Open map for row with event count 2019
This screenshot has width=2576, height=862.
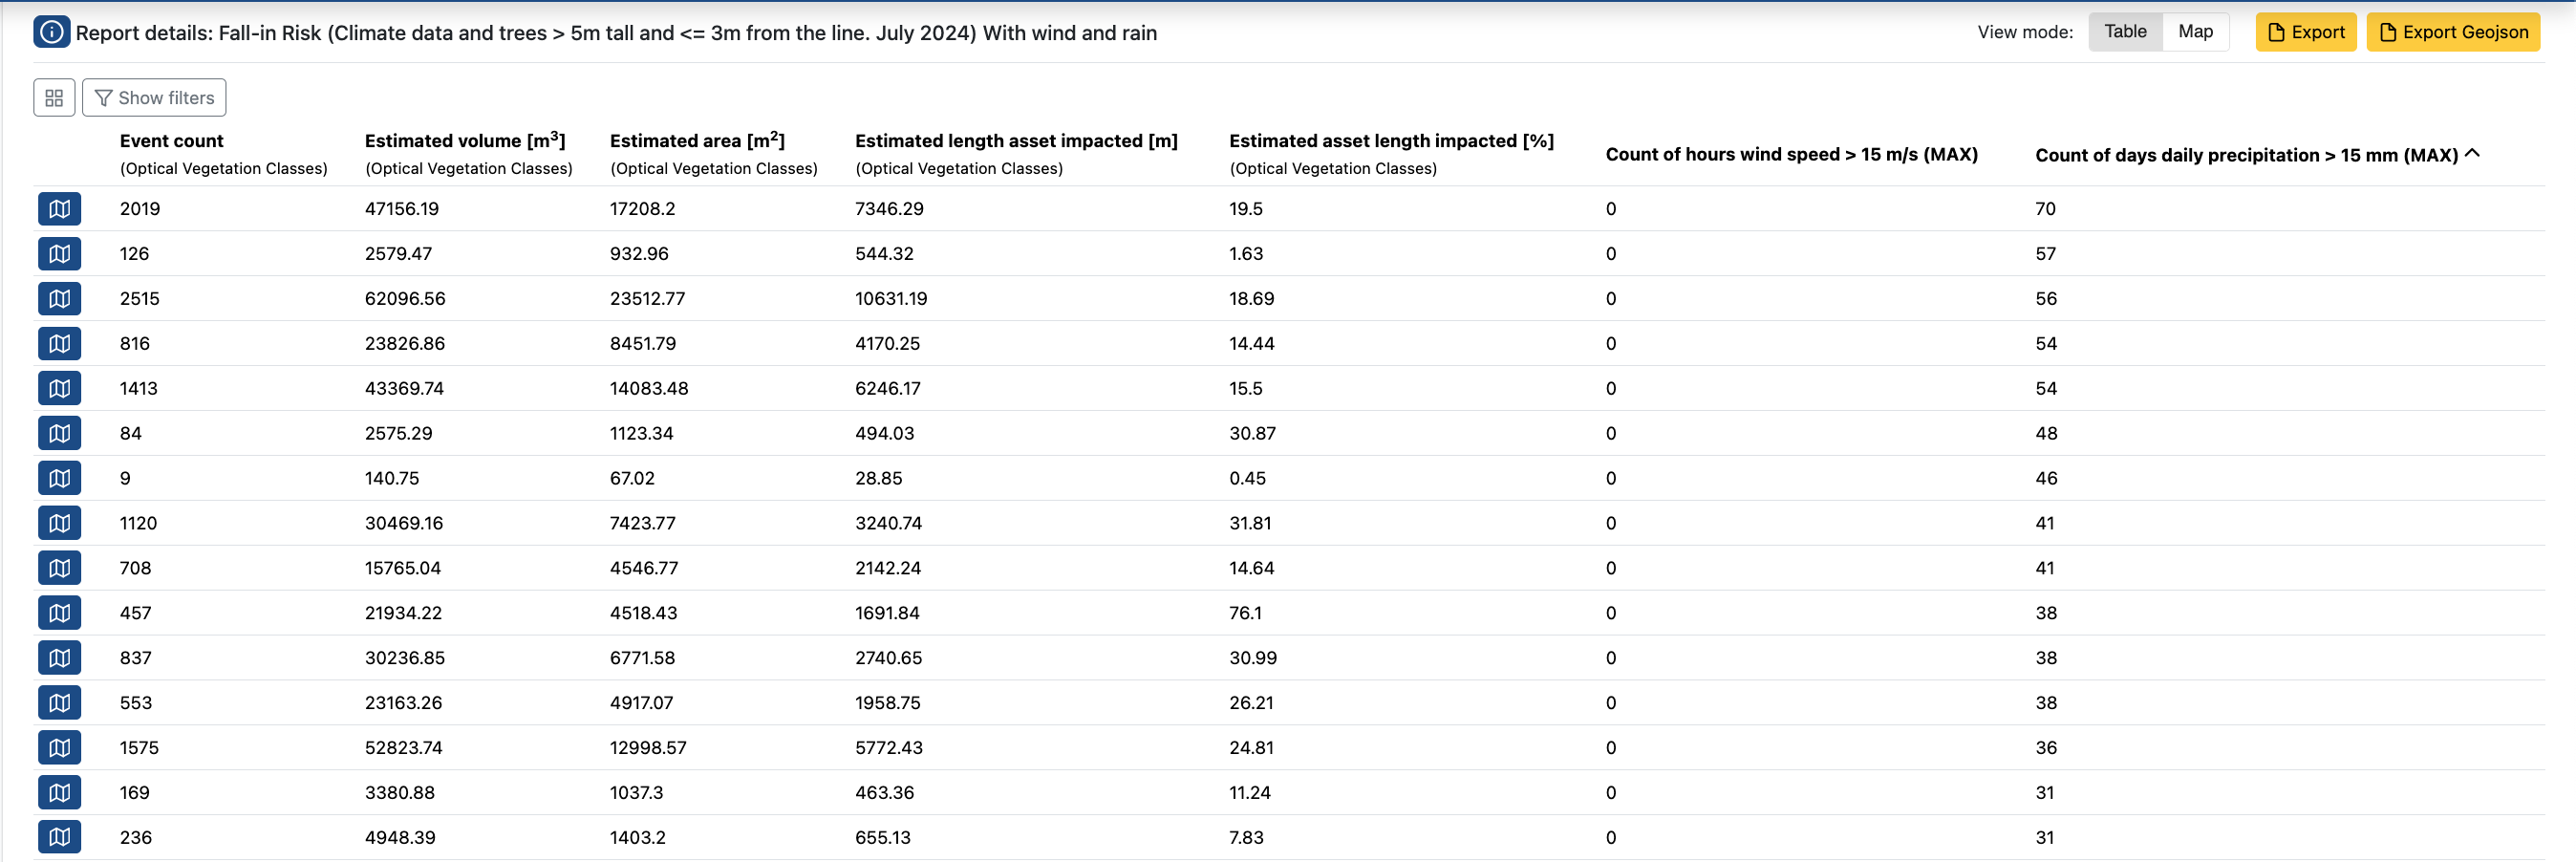(x=59, y=209)
